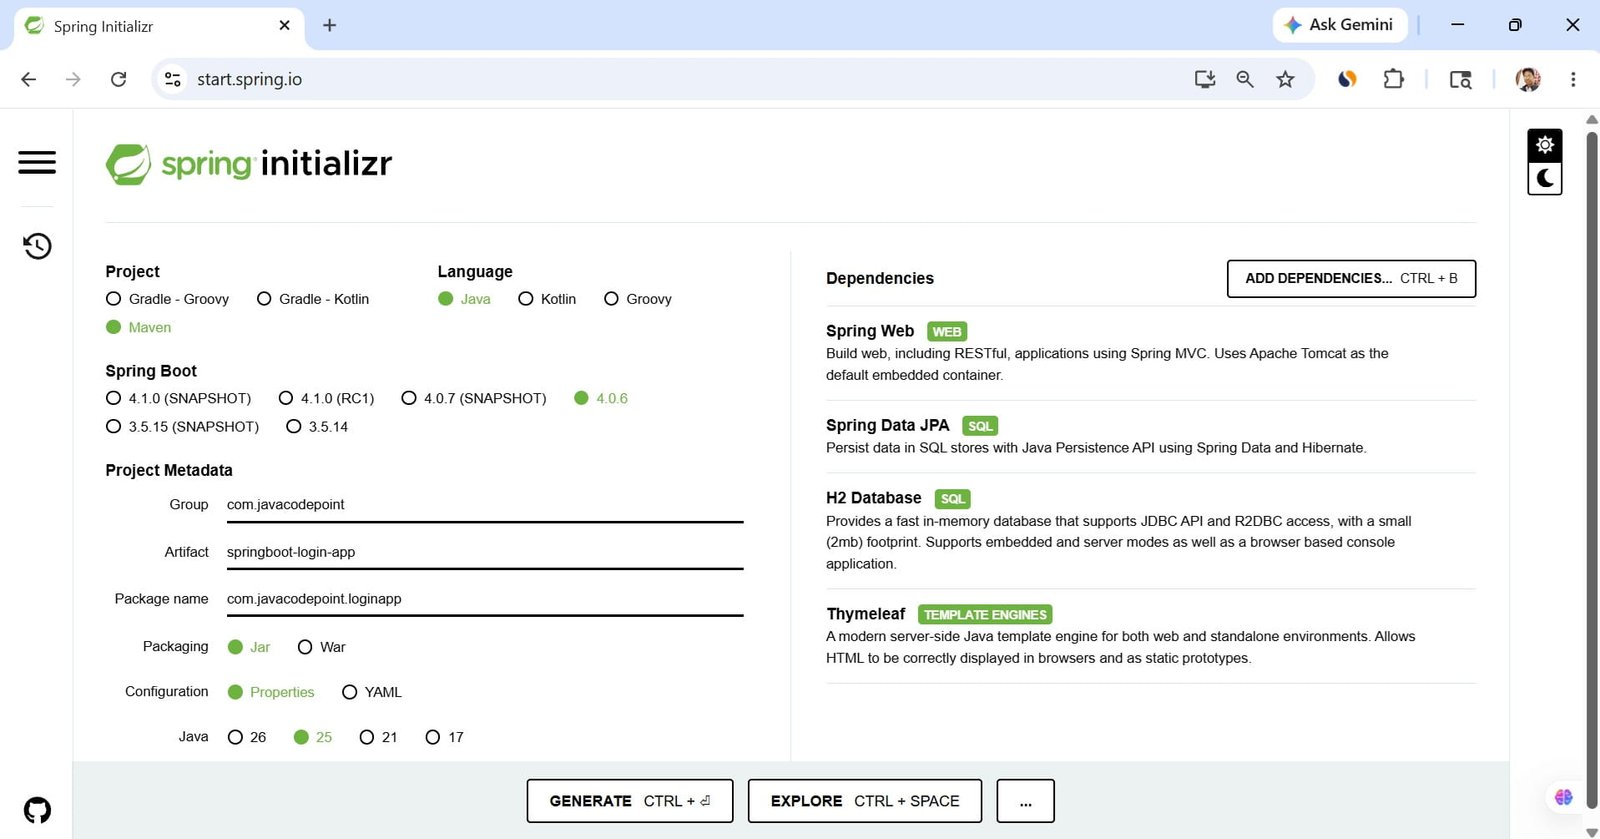Select Gradle - Kotlin project type

pyautogui.click(x=313, y=299)
